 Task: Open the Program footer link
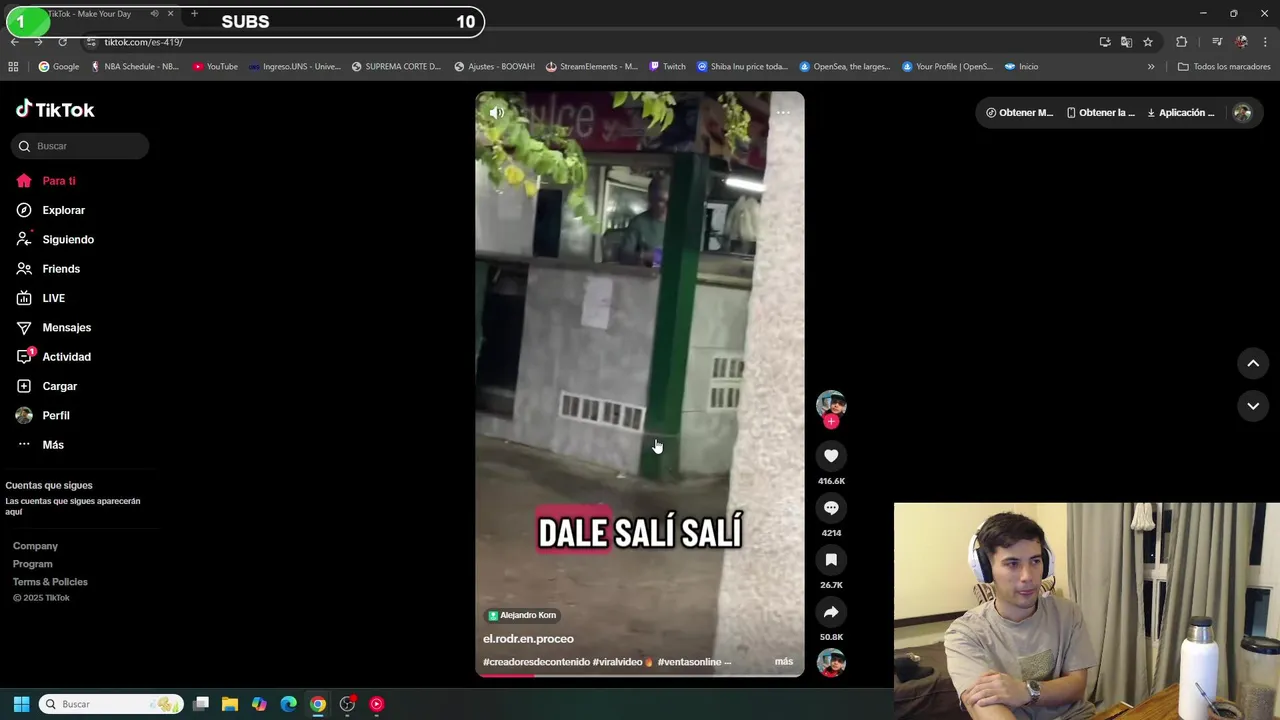[33, 564]
